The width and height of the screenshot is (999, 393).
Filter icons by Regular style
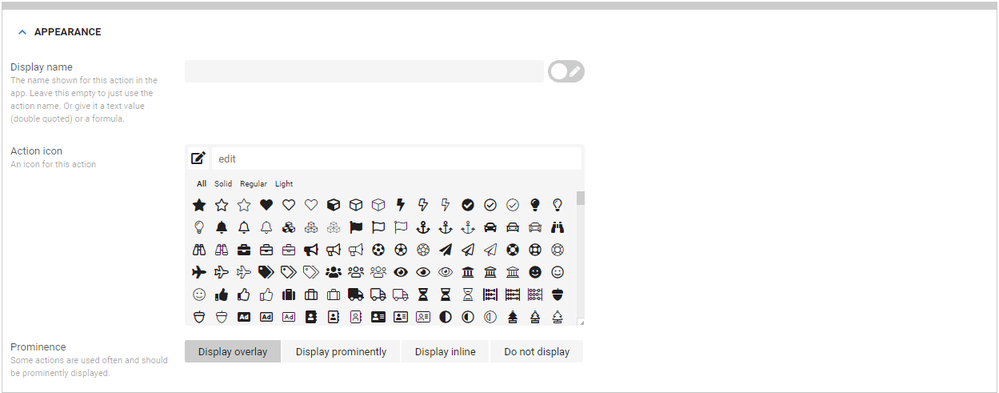tap(253, 184)
